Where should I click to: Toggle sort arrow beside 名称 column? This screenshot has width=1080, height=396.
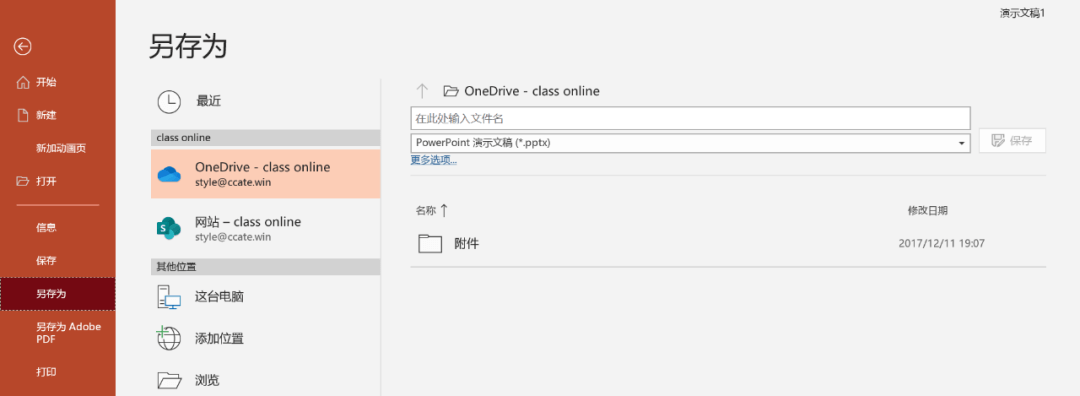[x=444, y=210]
